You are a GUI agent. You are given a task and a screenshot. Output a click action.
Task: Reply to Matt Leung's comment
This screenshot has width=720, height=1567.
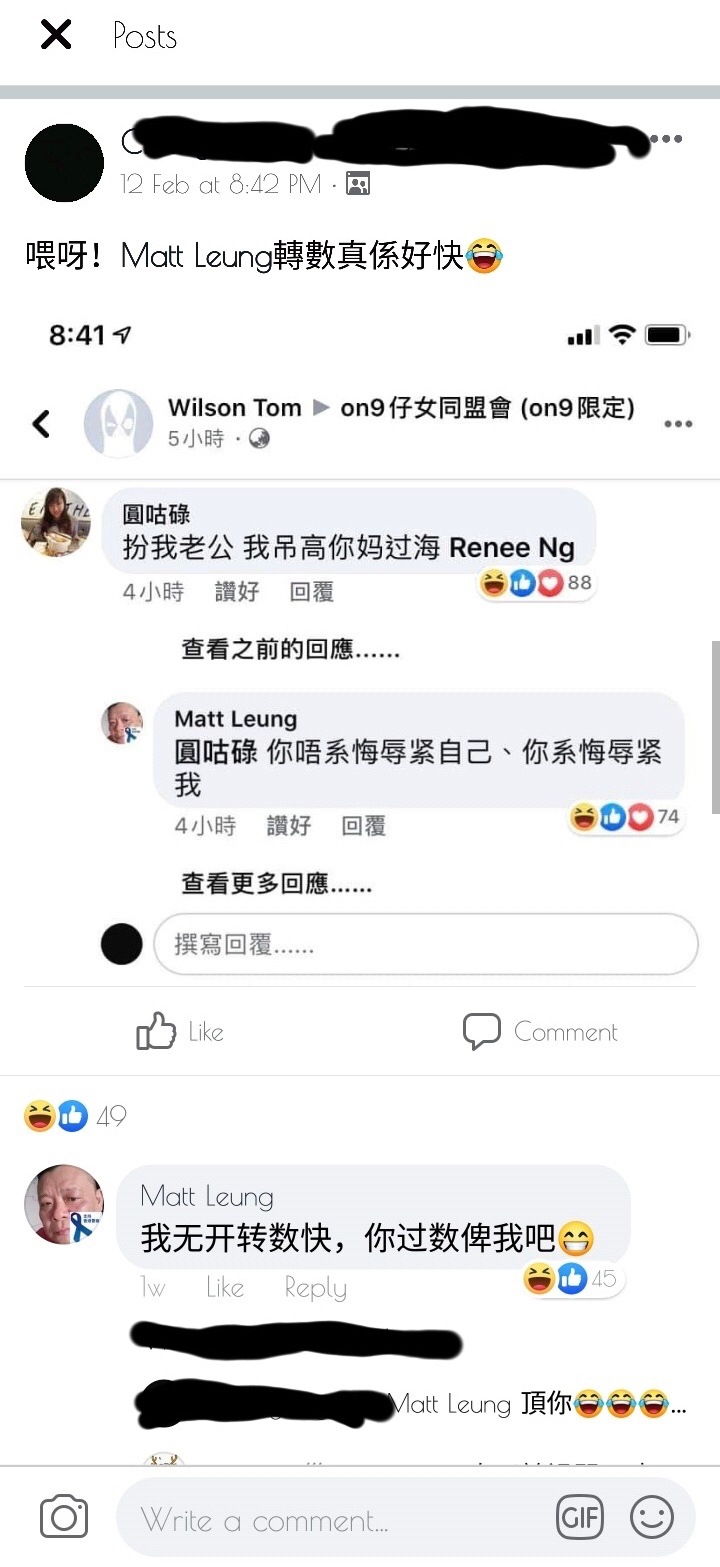coord(315,1288)
